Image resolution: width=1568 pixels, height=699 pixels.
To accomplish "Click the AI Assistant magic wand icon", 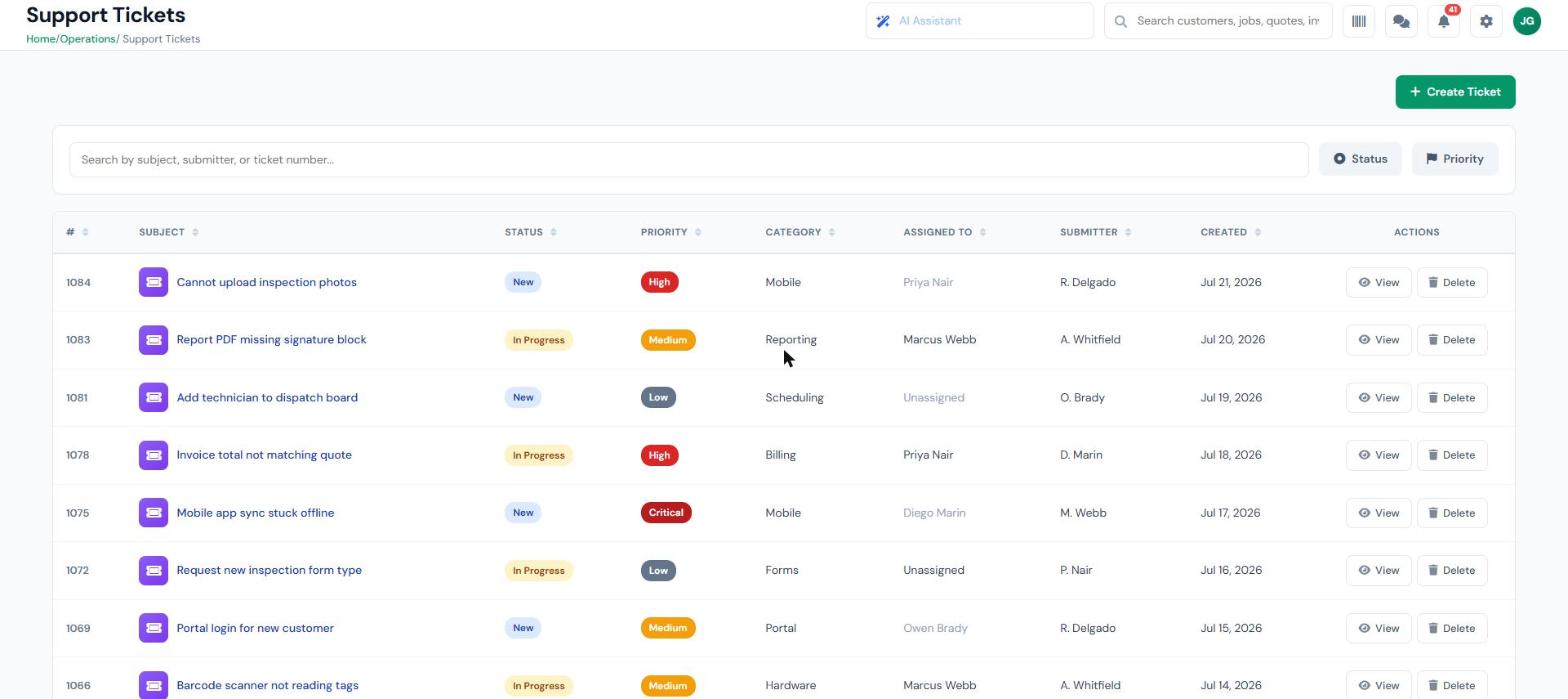I will pyautogui.click(x=883, y=21).
